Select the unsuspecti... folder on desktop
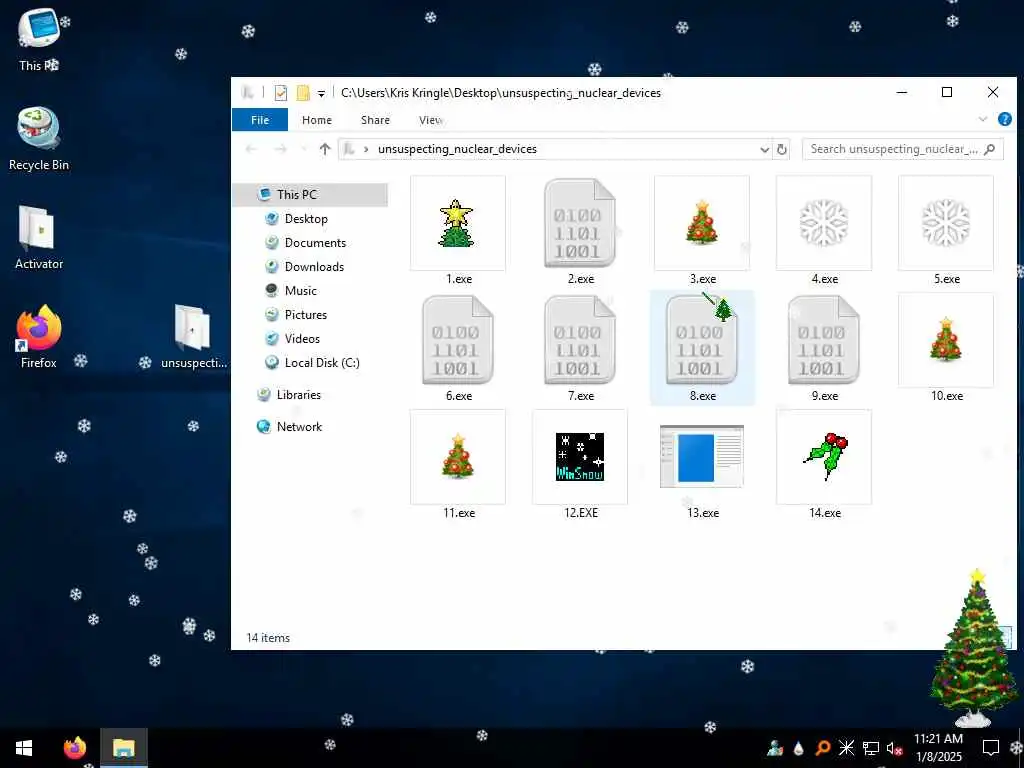Screen dimensions: 1024x768 click(193, 337)
